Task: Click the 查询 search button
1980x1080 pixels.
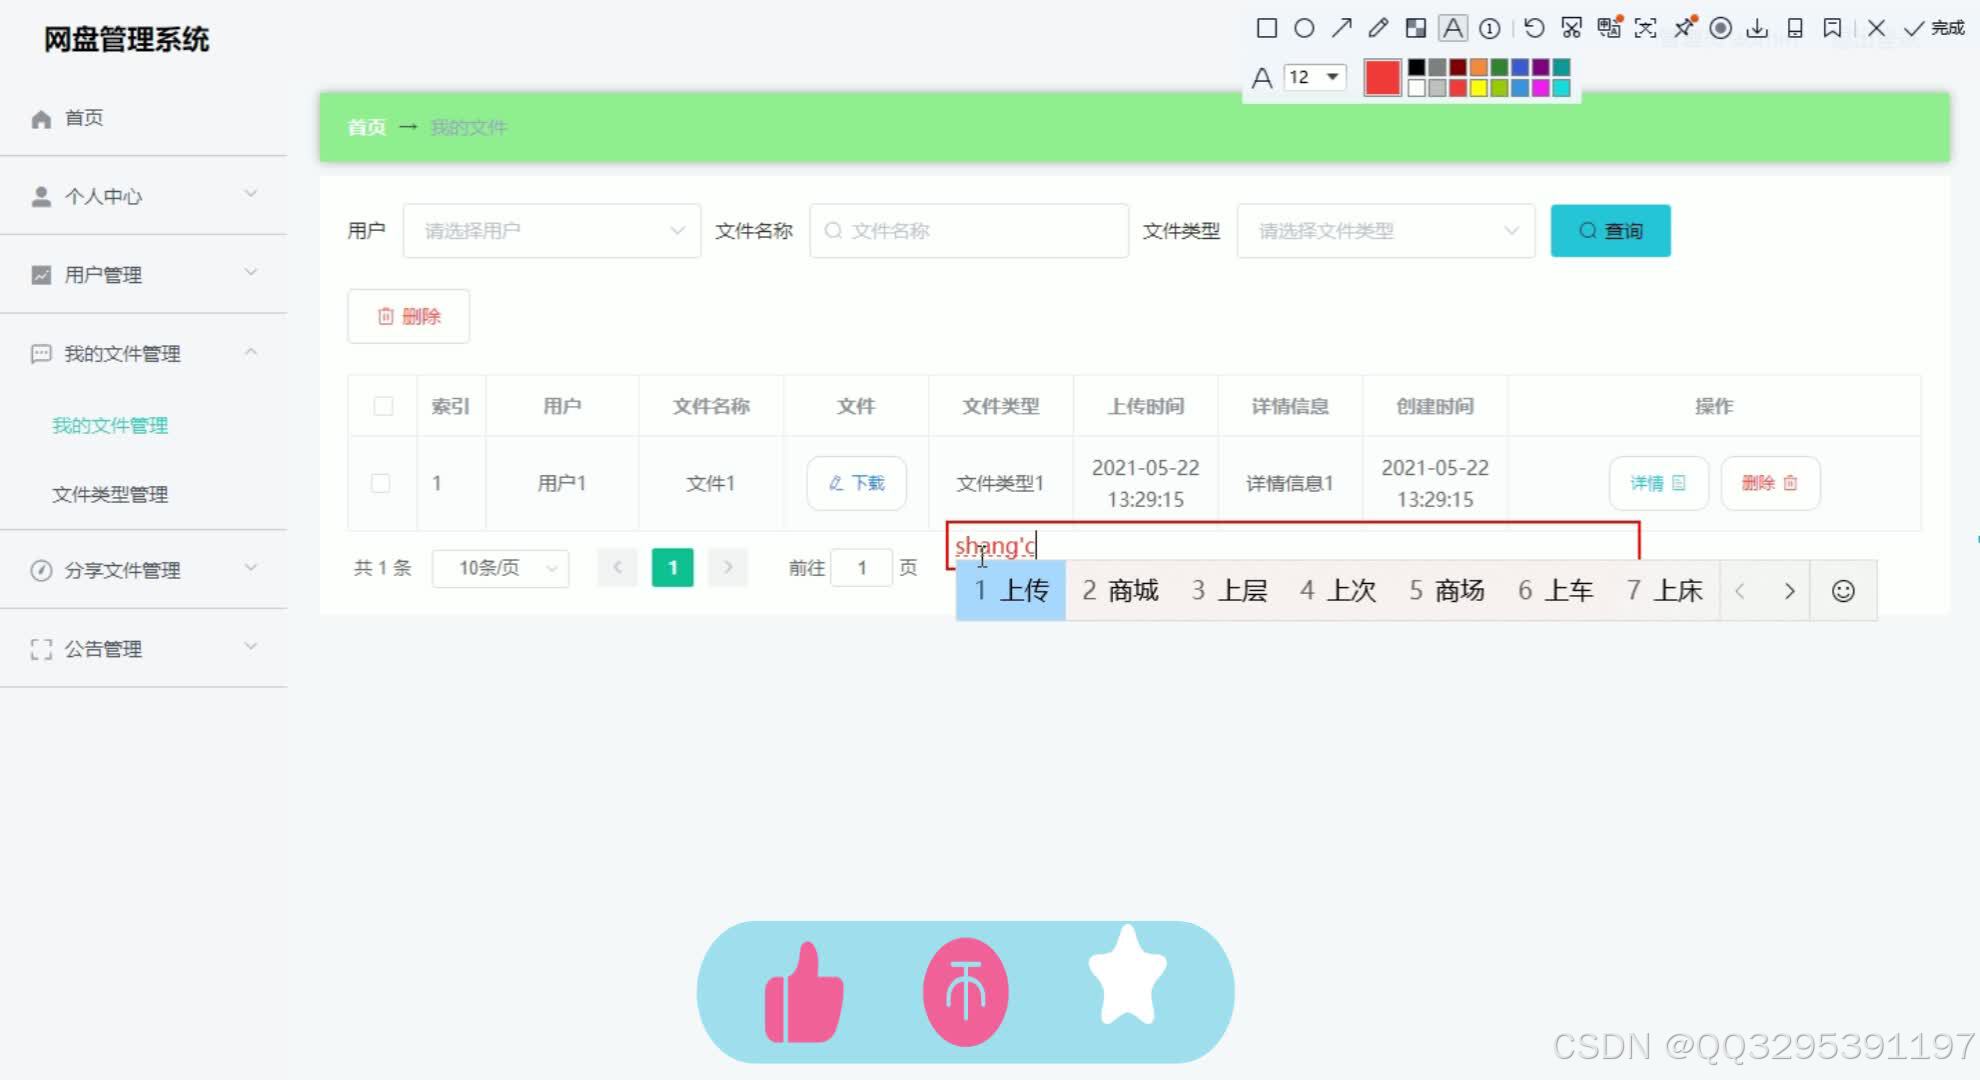Action: tap(1610, 231)
